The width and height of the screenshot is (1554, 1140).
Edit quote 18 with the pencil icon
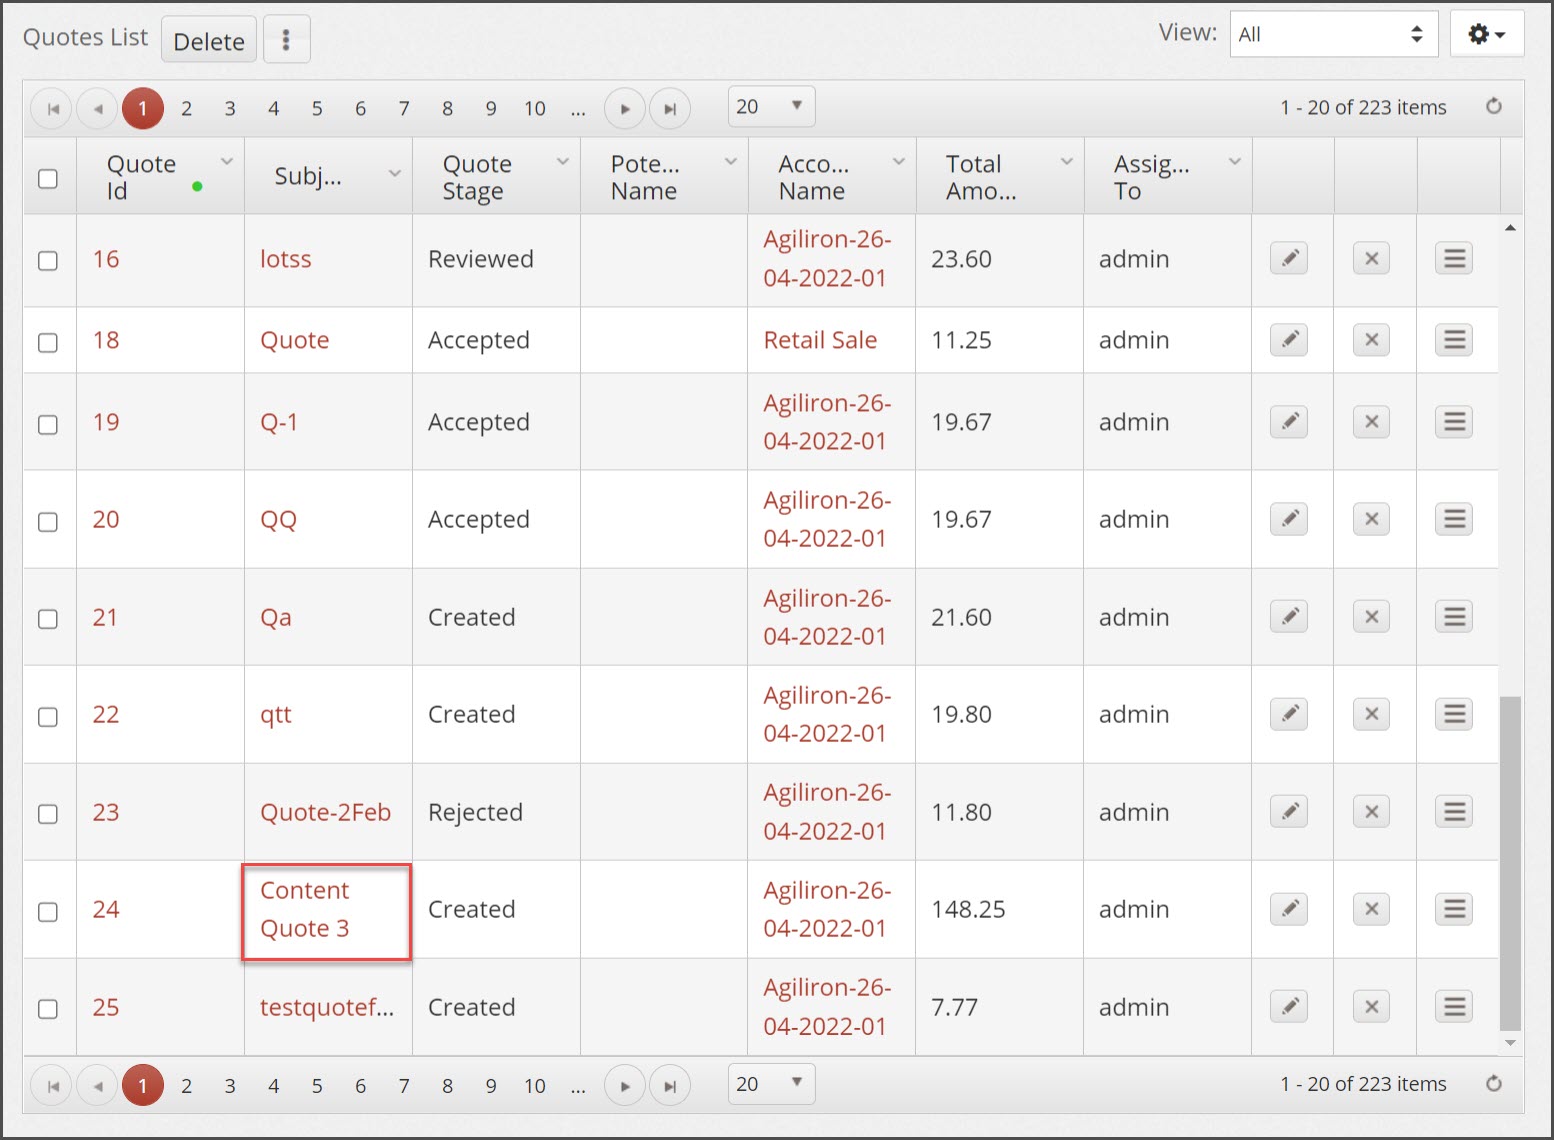[x=1289, y=340]
